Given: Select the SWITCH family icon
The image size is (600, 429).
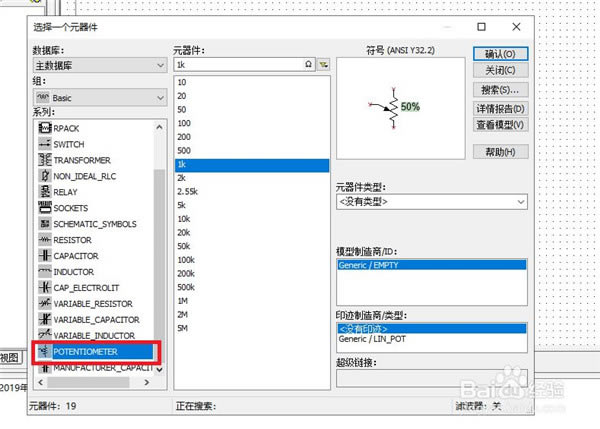Looking at the screenshot, I should pos(45,144).
